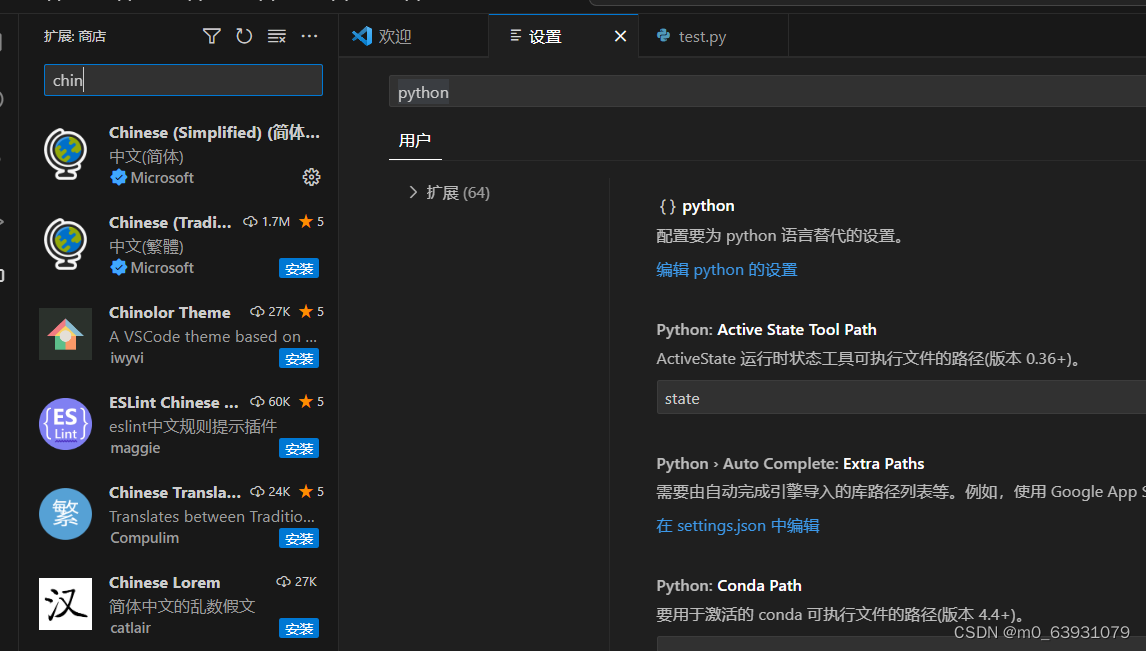Click the 1.7M download count
1146x651 pixels.
pos(267,221)
